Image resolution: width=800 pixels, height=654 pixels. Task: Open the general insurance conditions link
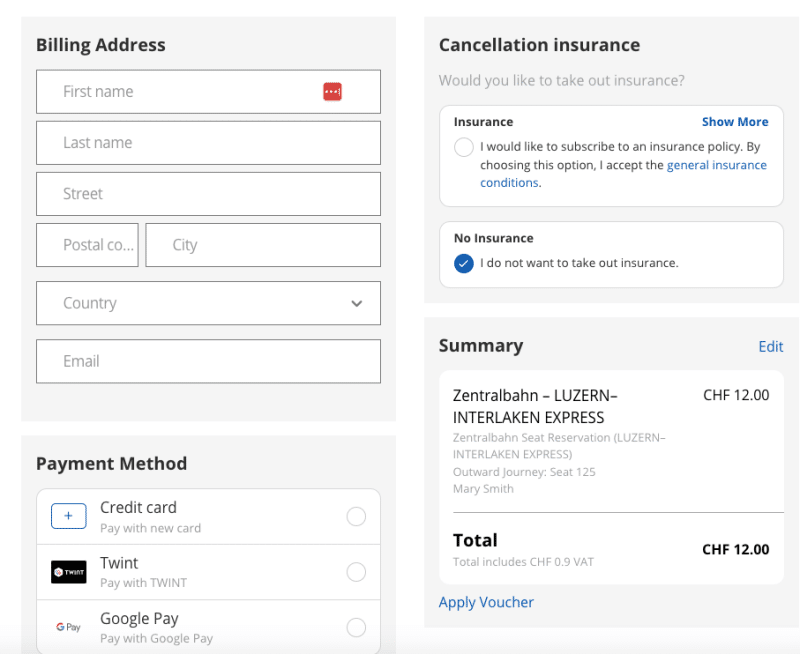716,165
